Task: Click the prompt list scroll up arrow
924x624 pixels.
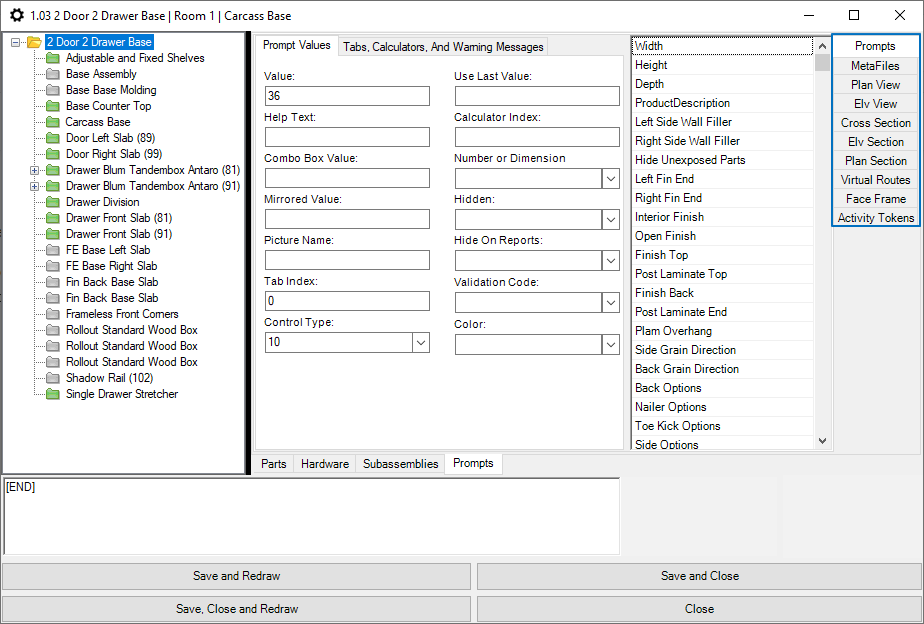Action: [823, 46]
